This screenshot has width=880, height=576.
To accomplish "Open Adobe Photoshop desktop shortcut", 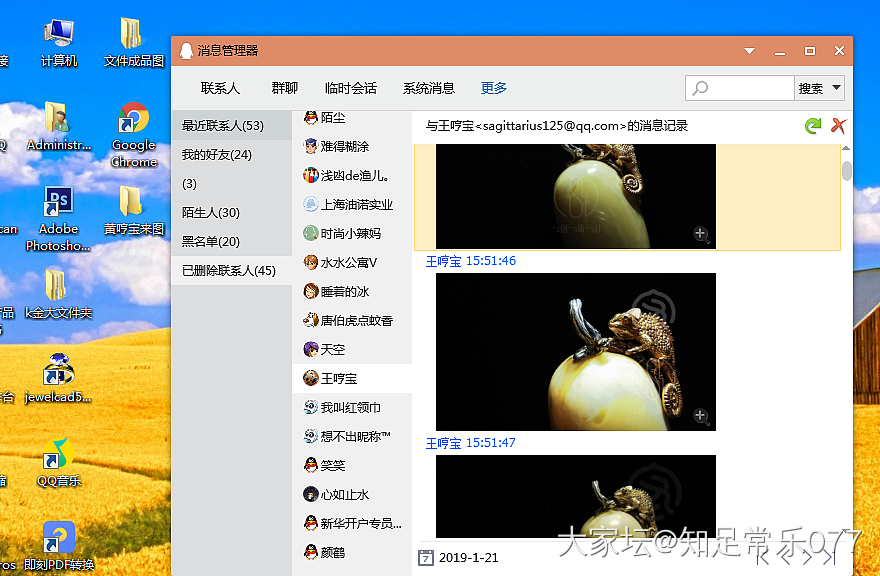I will click(58, 205).
